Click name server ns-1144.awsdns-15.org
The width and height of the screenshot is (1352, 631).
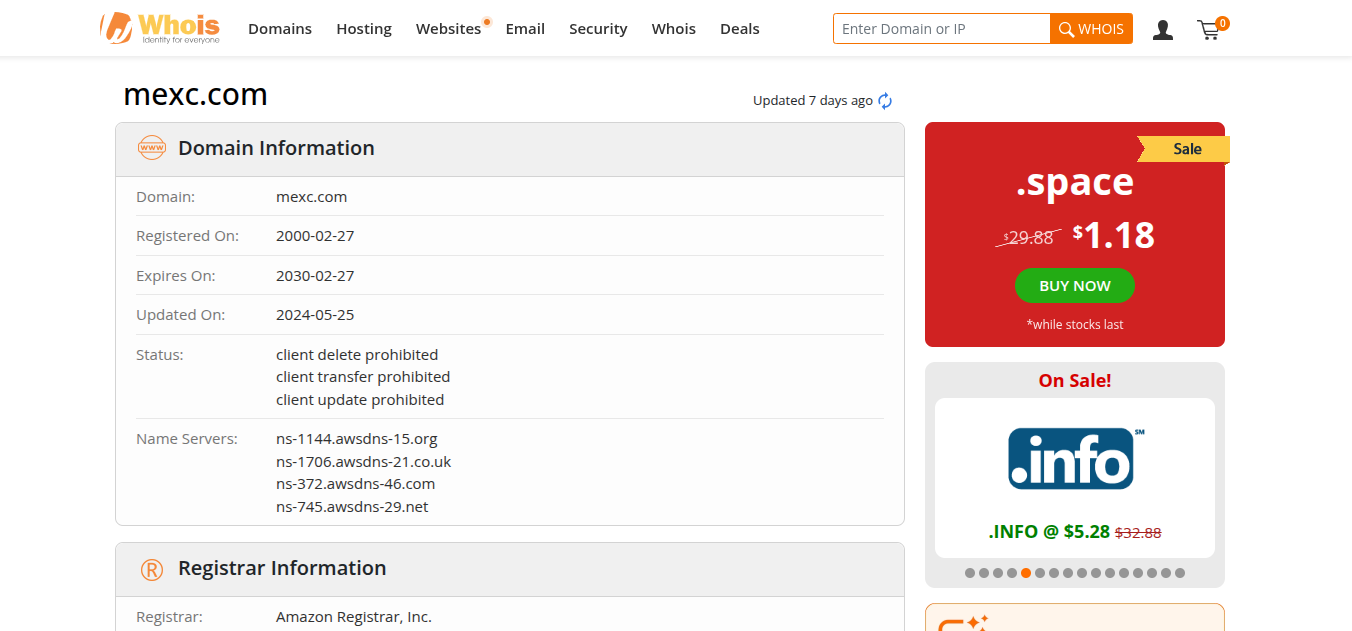tap(357, 439)
